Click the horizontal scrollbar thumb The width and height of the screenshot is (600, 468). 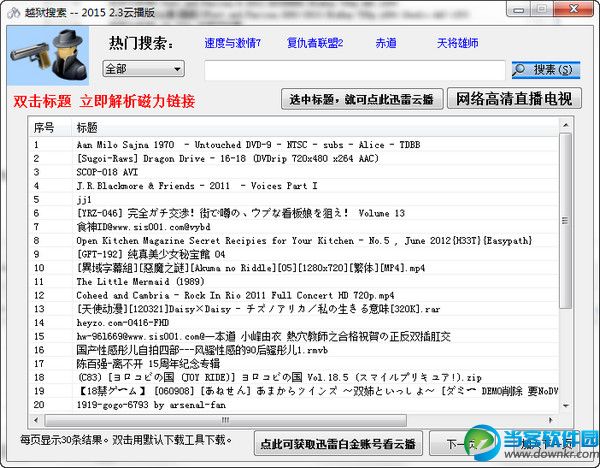pyautogui.click(x=225, y=420)
